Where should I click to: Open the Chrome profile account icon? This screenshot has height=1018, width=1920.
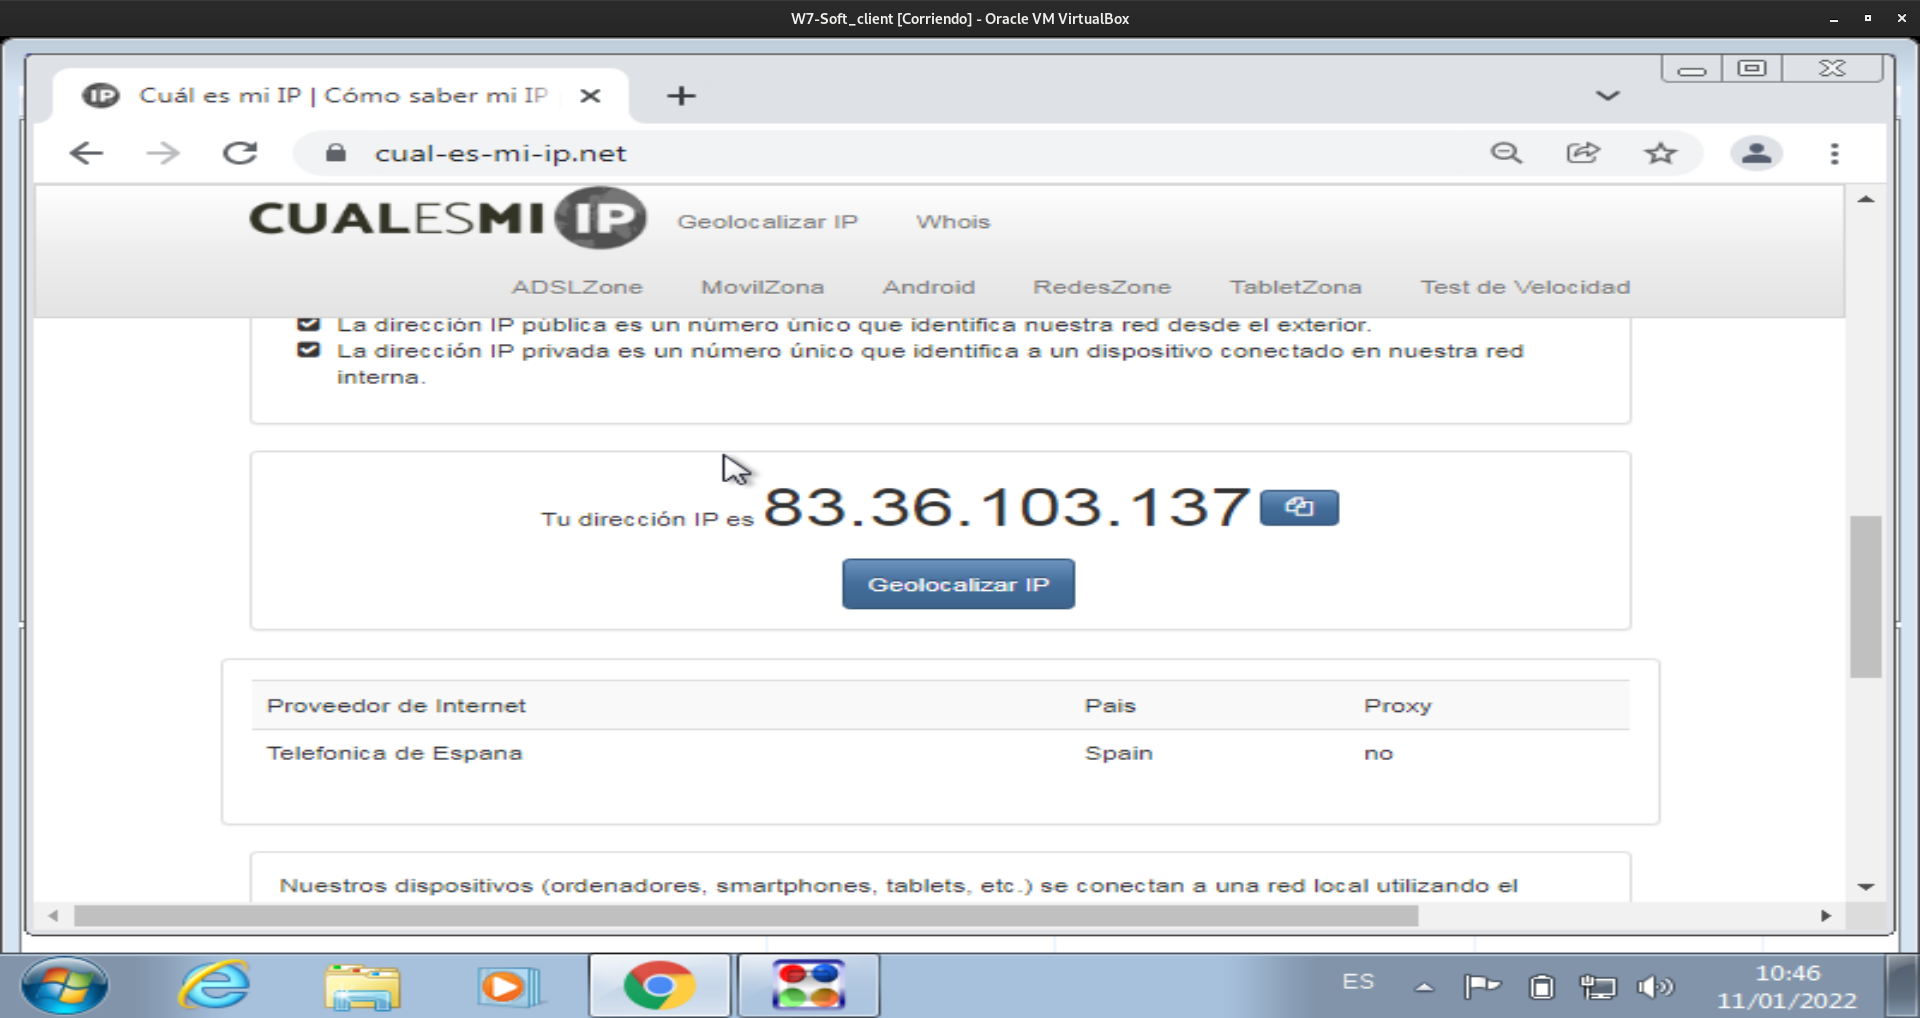coord(1757,153)
